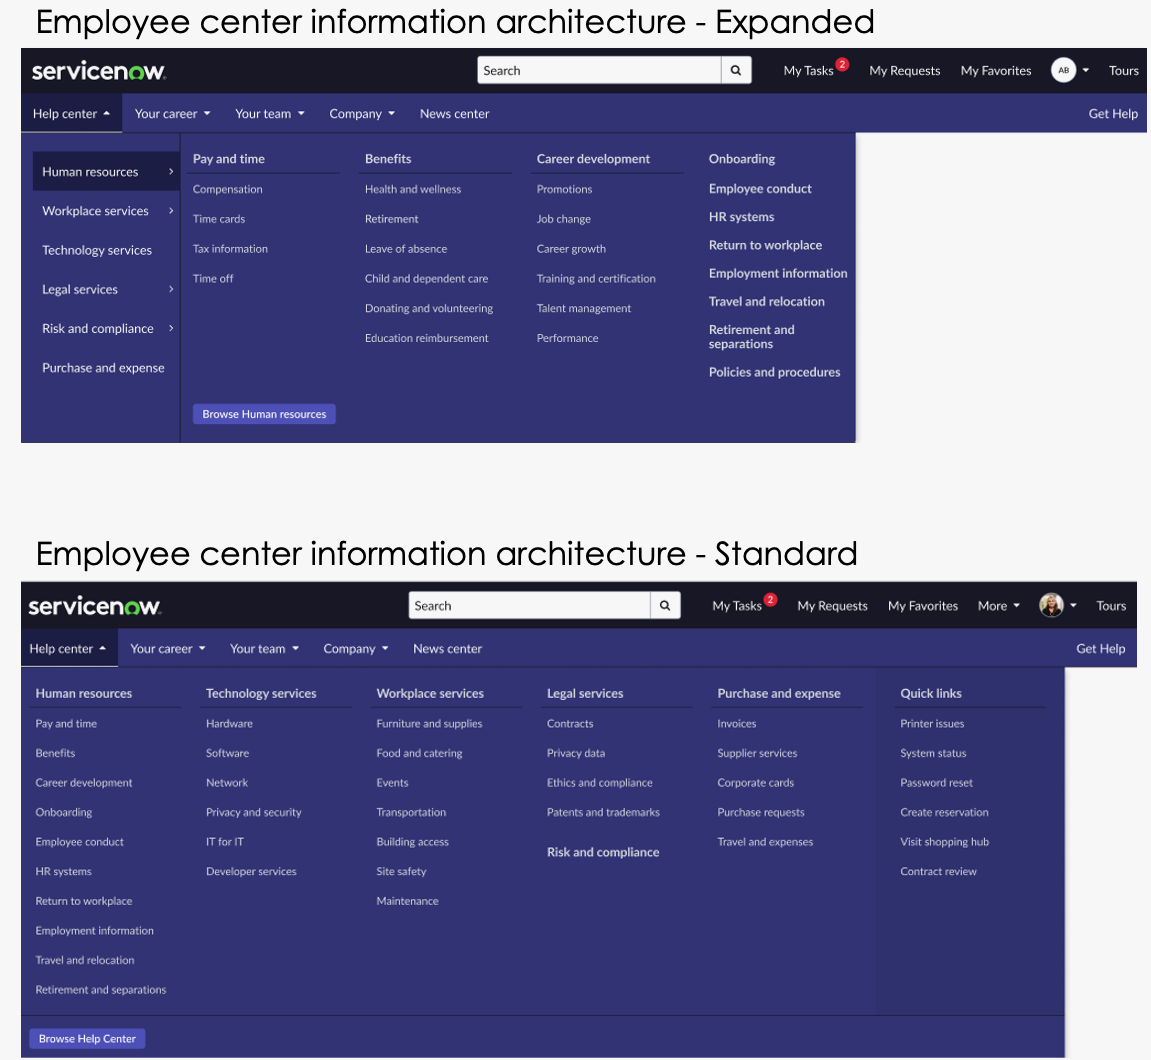This screenshot has height=1060, width=1151.
Task: Select Purchase and expense in Expanded side menu
Action: pyautogui.click(x=103, y=368)
